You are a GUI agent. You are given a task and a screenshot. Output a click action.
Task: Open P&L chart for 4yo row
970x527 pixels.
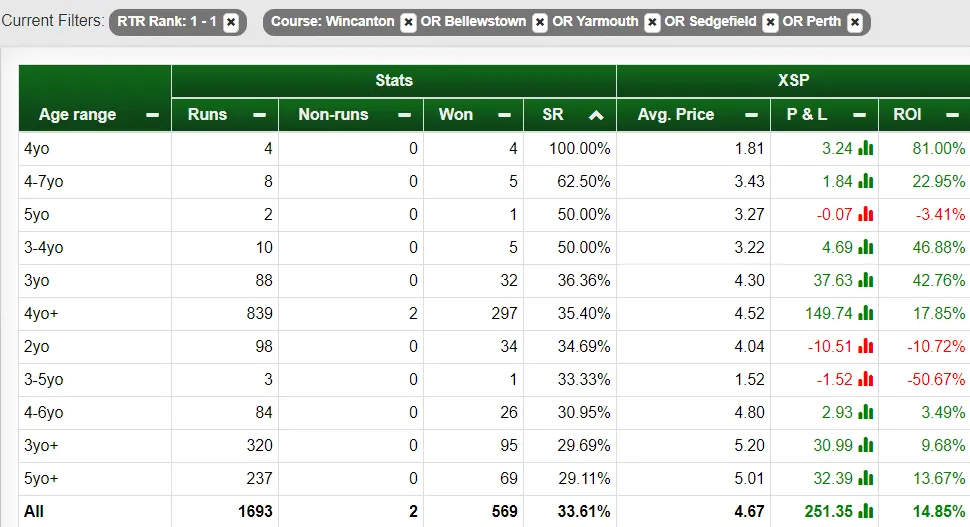click(865, 148)
